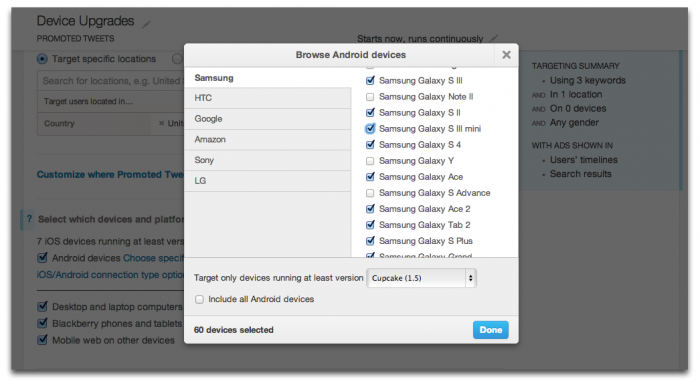
Task: Click the Done button
Action: pyautogui.click(x=491, y=330)
